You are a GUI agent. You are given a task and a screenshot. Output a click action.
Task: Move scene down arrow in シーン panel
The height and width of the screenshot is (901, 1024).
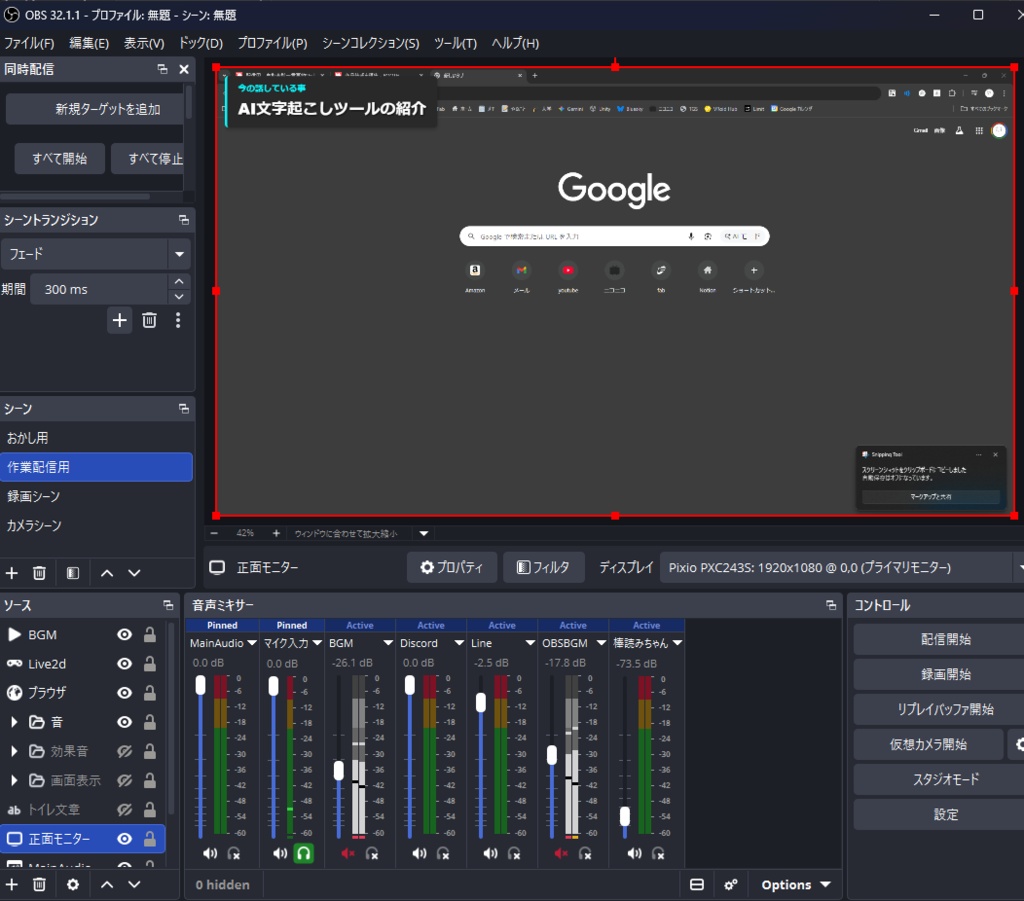tap(135, 573)
